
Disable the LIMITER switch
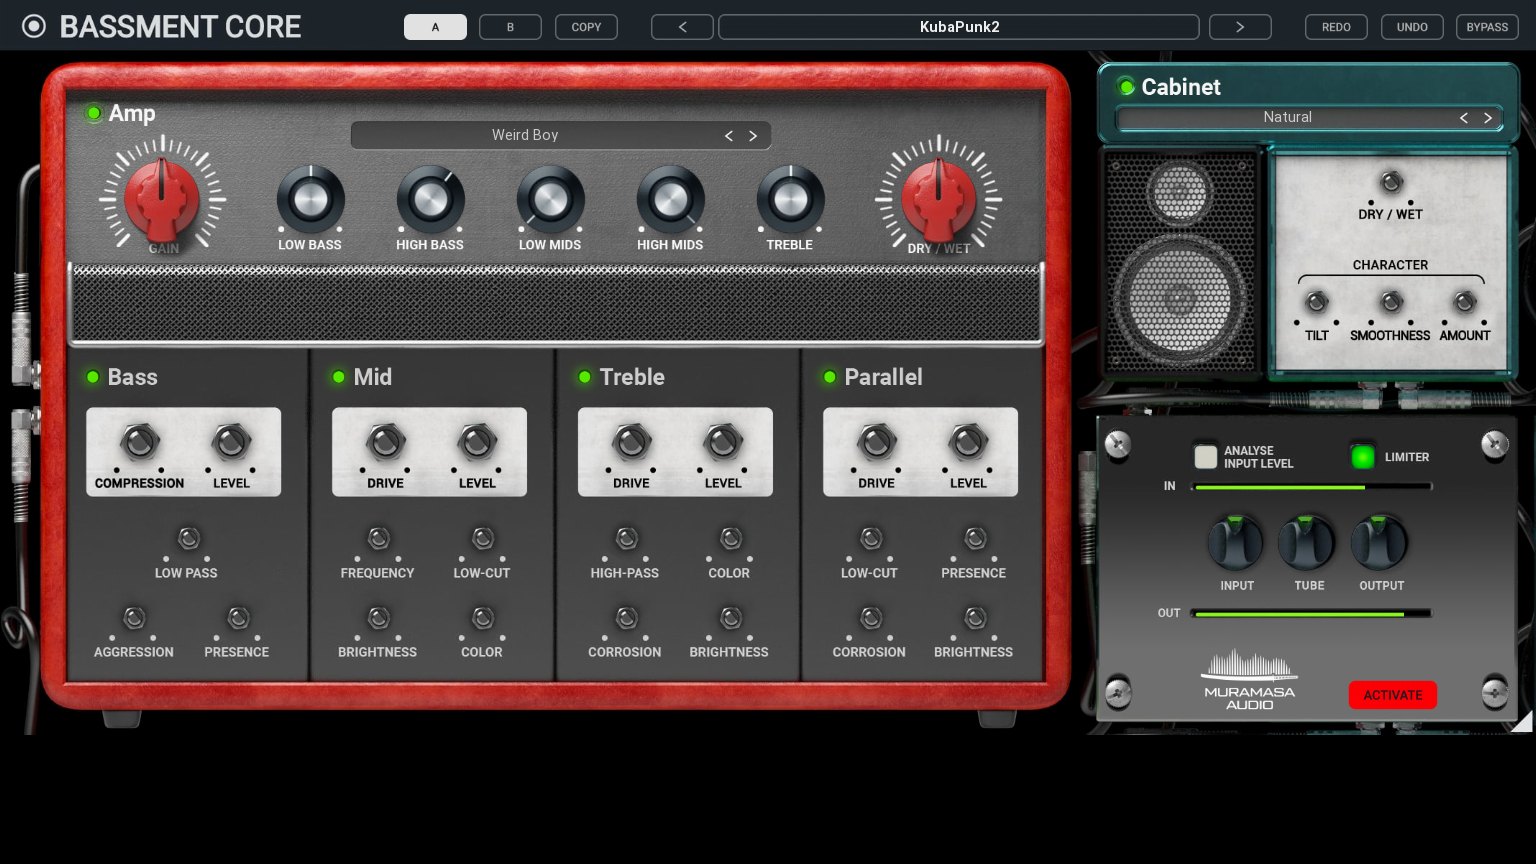(1362, 457)
